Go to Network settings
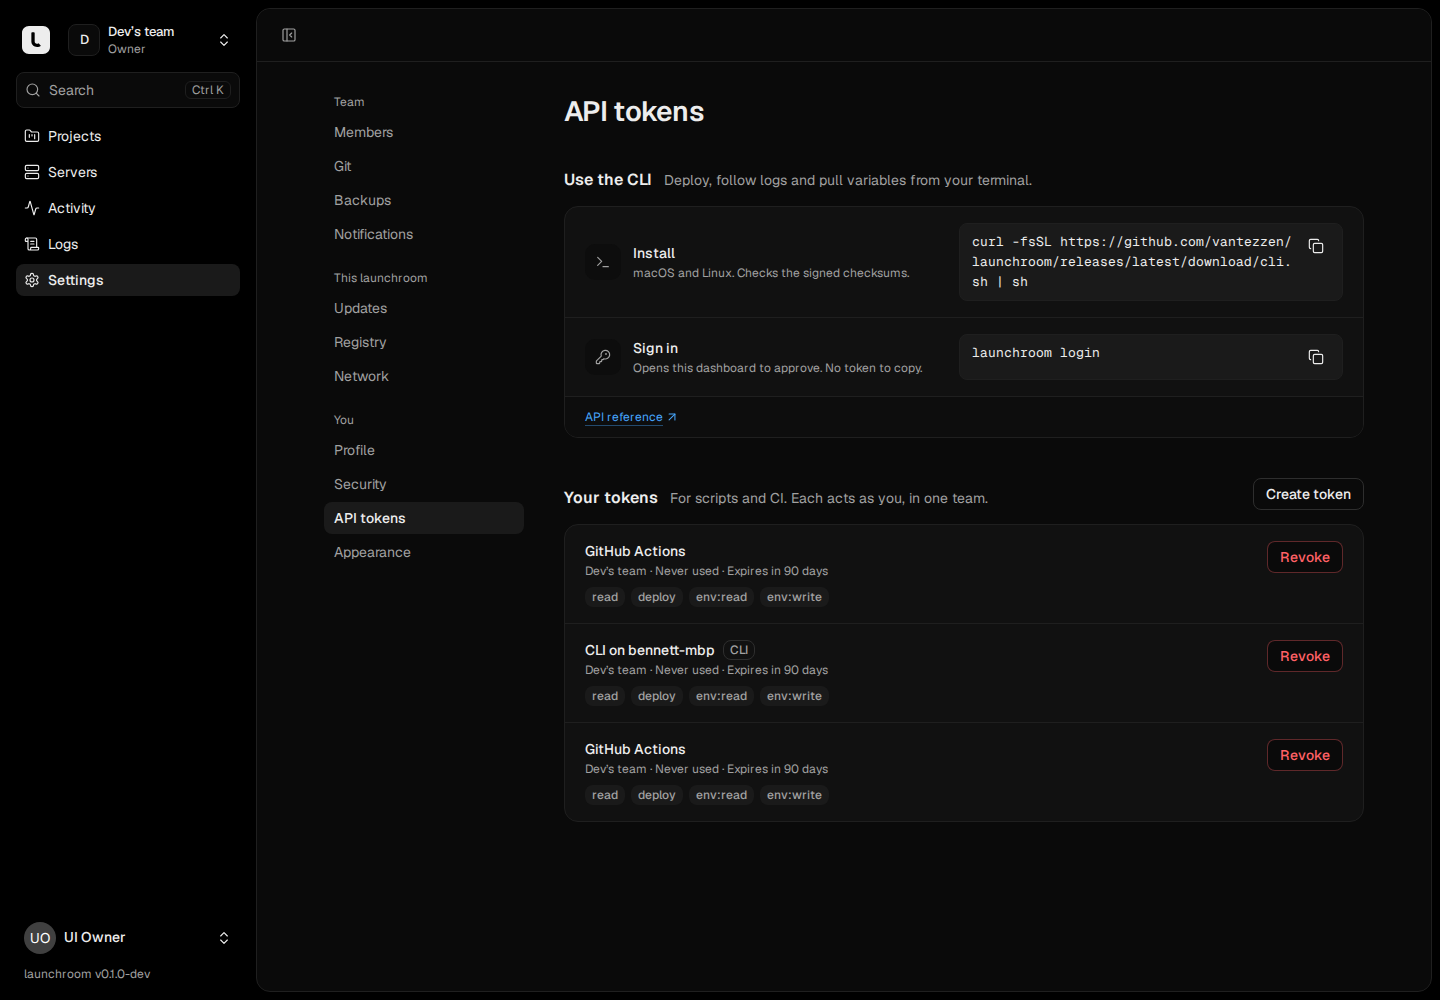Image resolution: width=1440 pixels, height=1000 pixels. click(424, 376)
